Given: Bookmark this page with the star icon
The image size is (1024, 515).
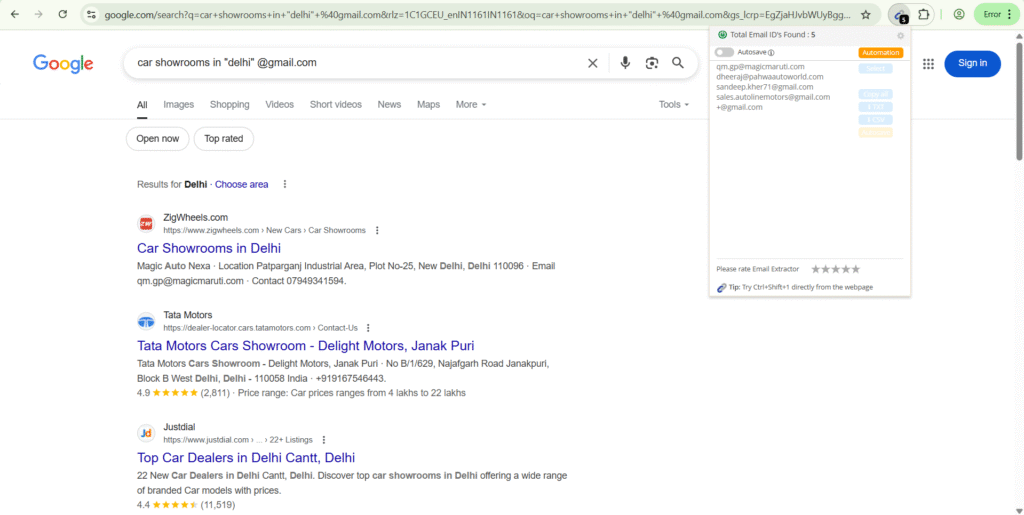Looking at the screenshot, I should point(865,14).
